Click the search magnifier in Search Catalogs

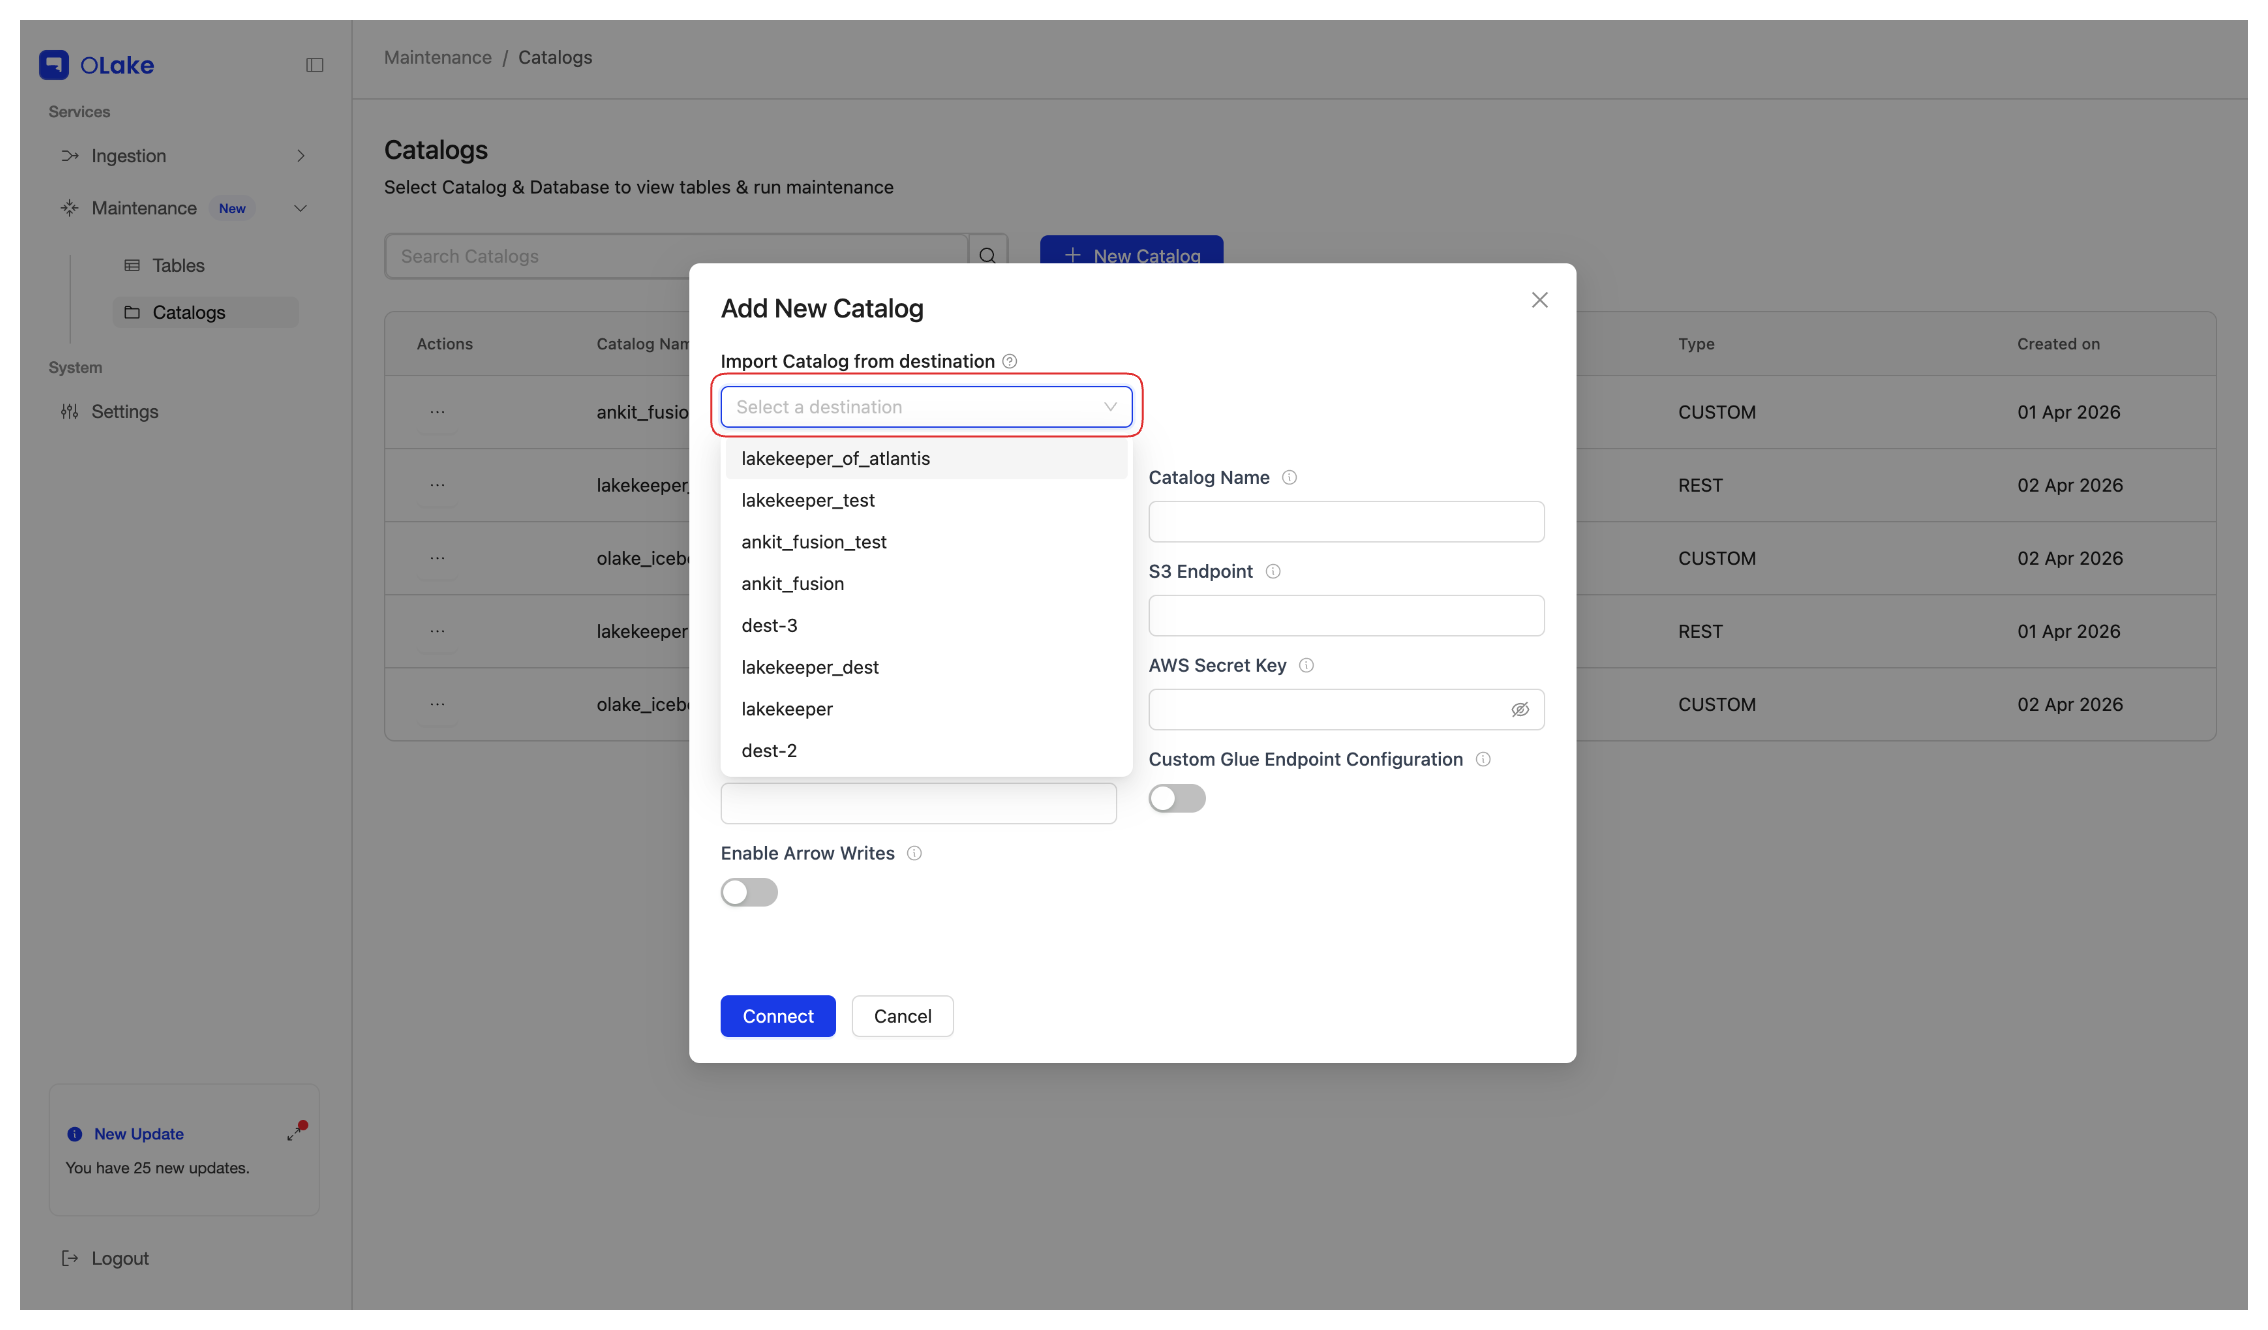point(988,255)
